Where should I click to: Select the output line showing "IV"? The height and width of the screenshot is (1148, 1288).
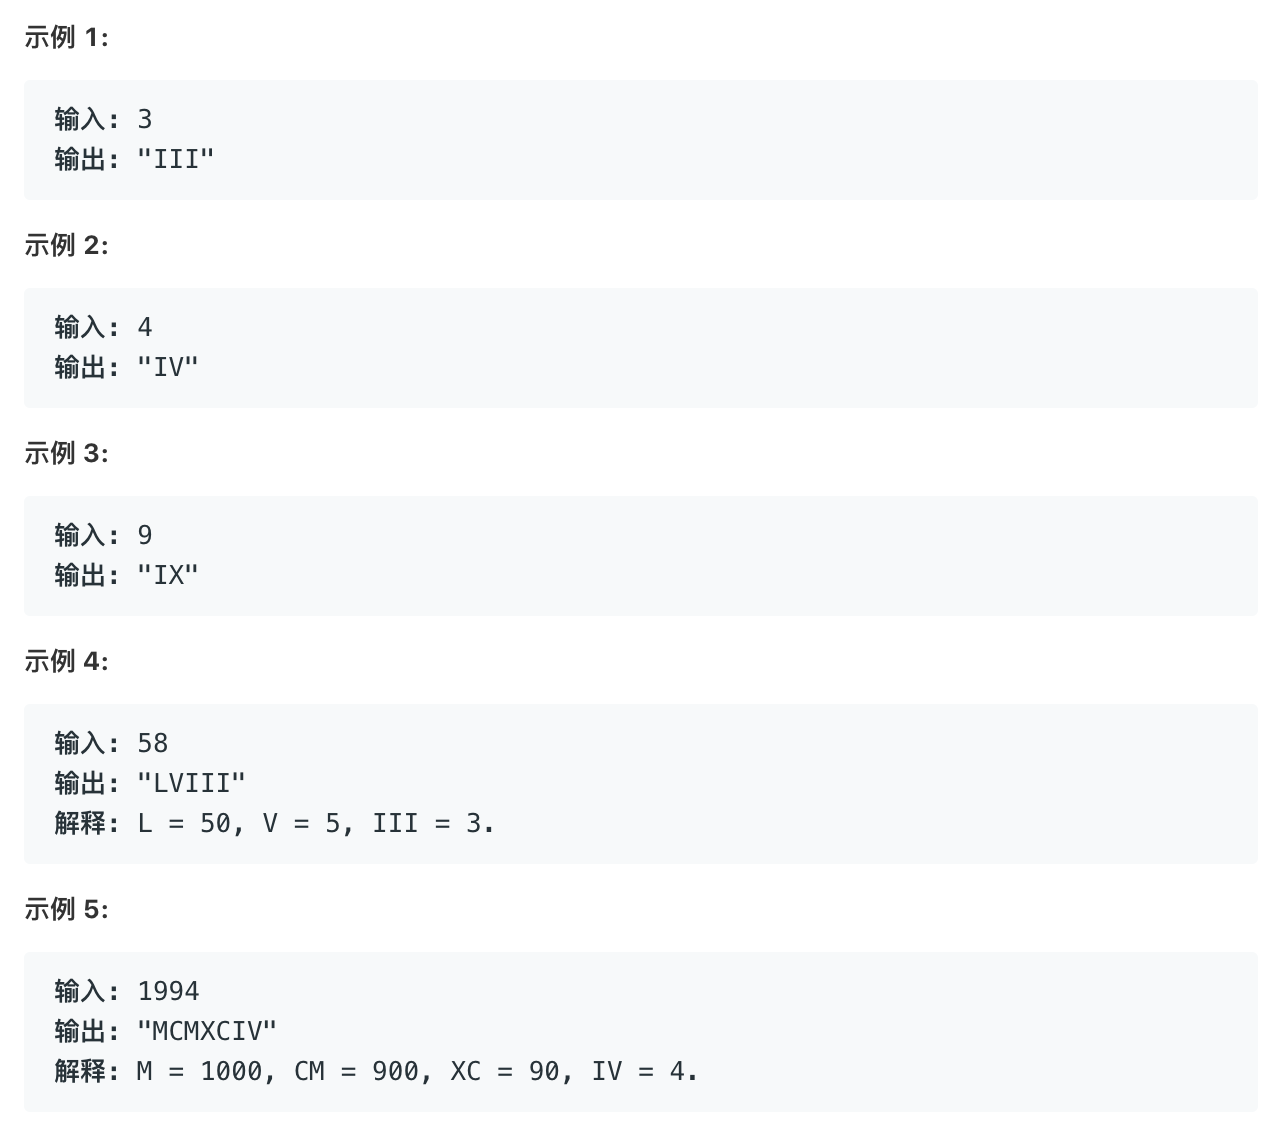tap(127, 368)
